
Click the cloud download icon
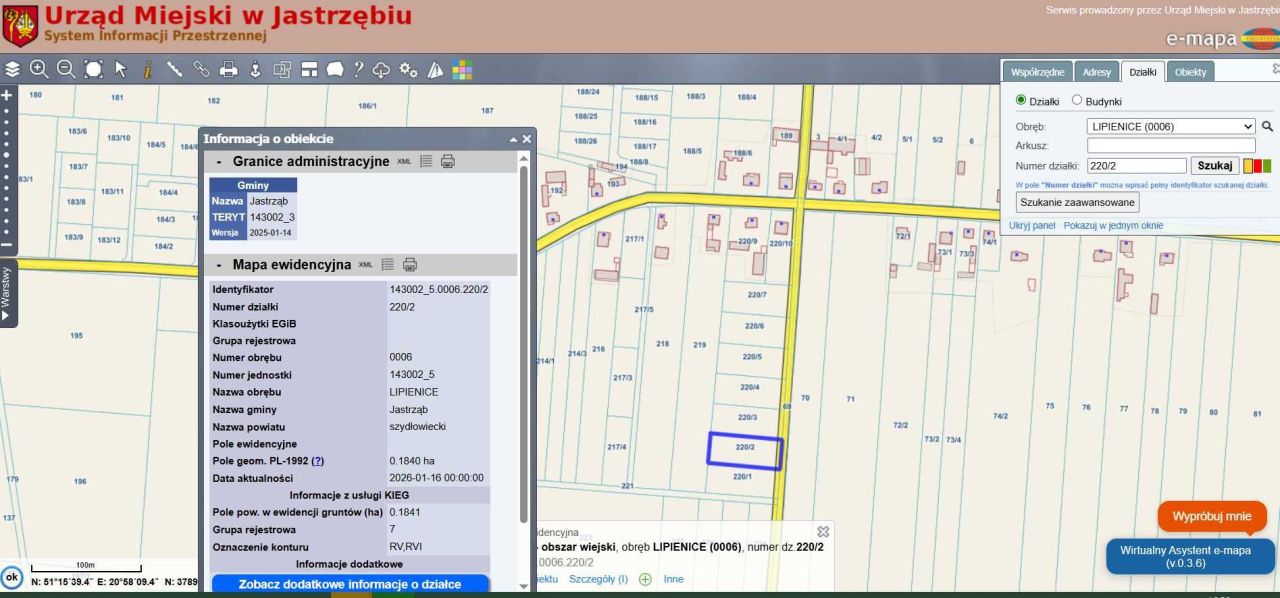pyautogui.click(x=382, y=70)
